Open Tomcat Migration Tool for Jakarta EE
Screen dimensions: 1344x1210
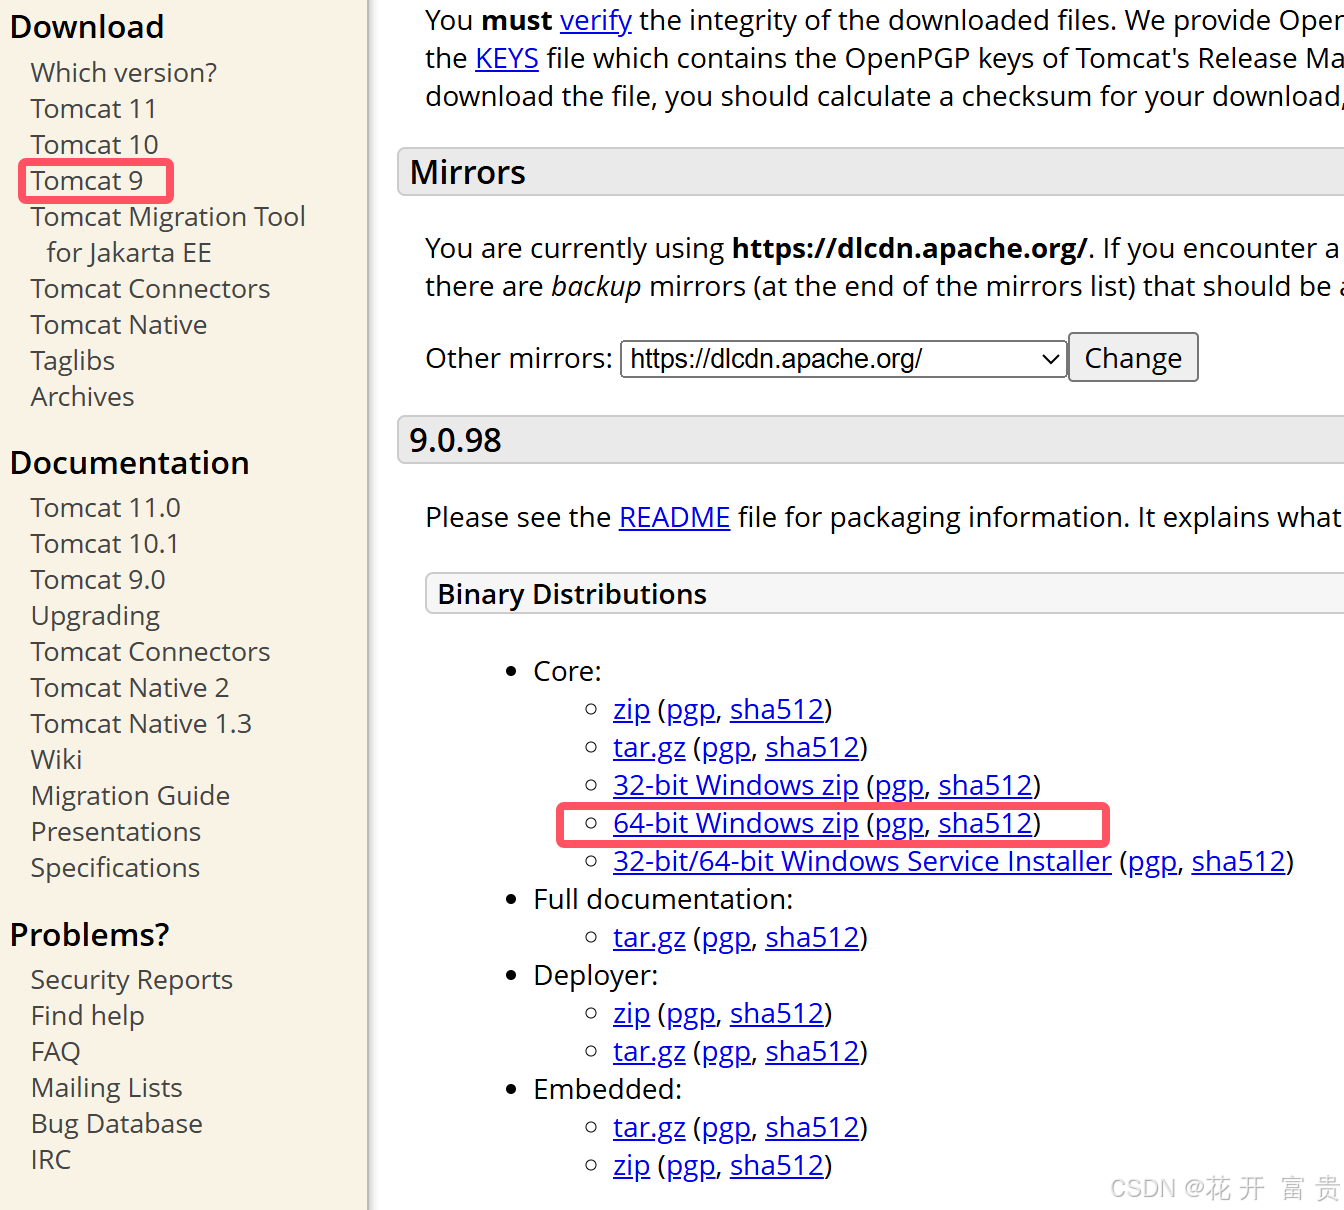(x=168, y=235)
